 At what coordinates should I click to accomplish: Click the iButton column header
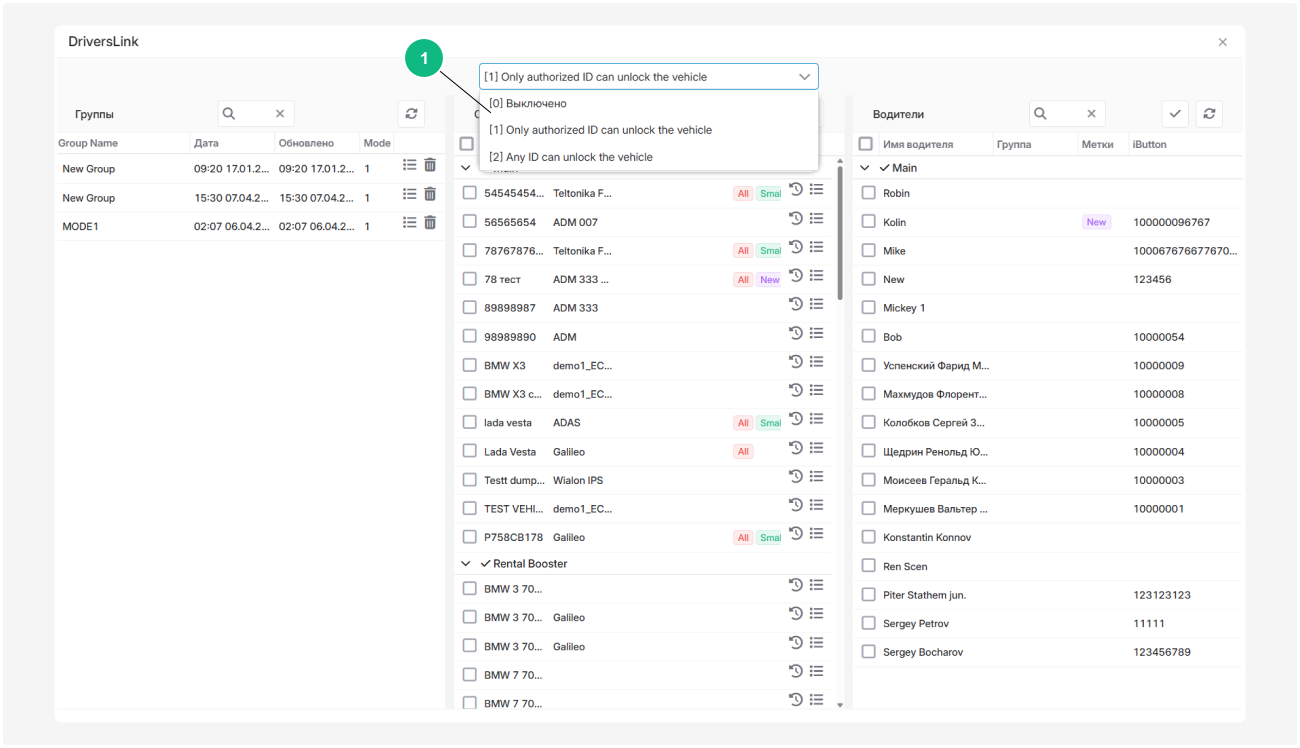pyautogui.click(x=1149, y=144)
